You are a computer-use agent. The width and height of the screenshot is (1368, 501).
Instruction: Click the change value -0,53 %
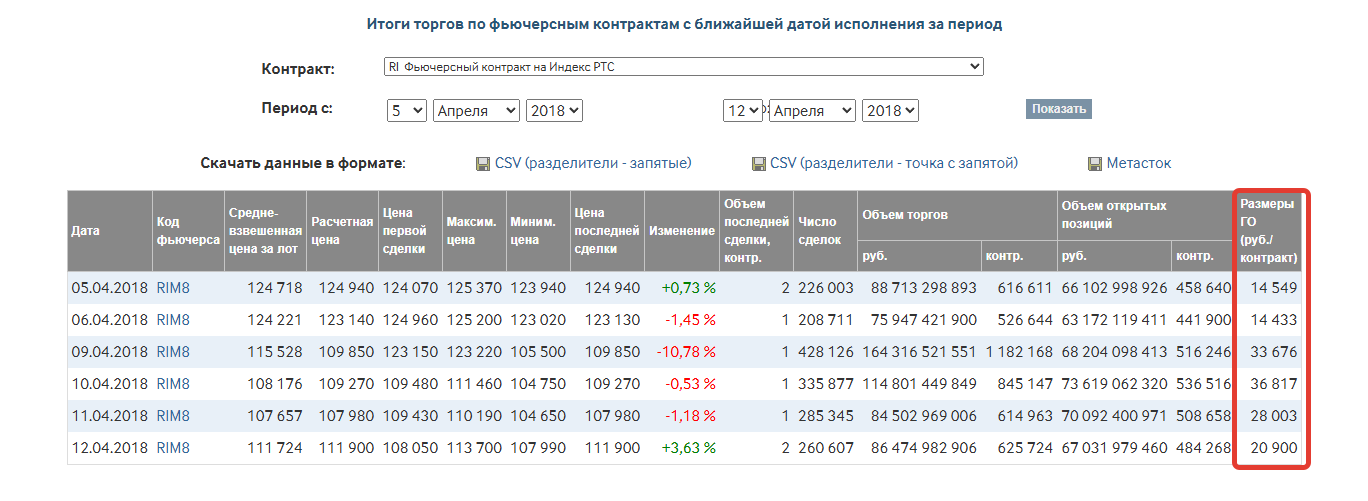click(x=690, y=384)
